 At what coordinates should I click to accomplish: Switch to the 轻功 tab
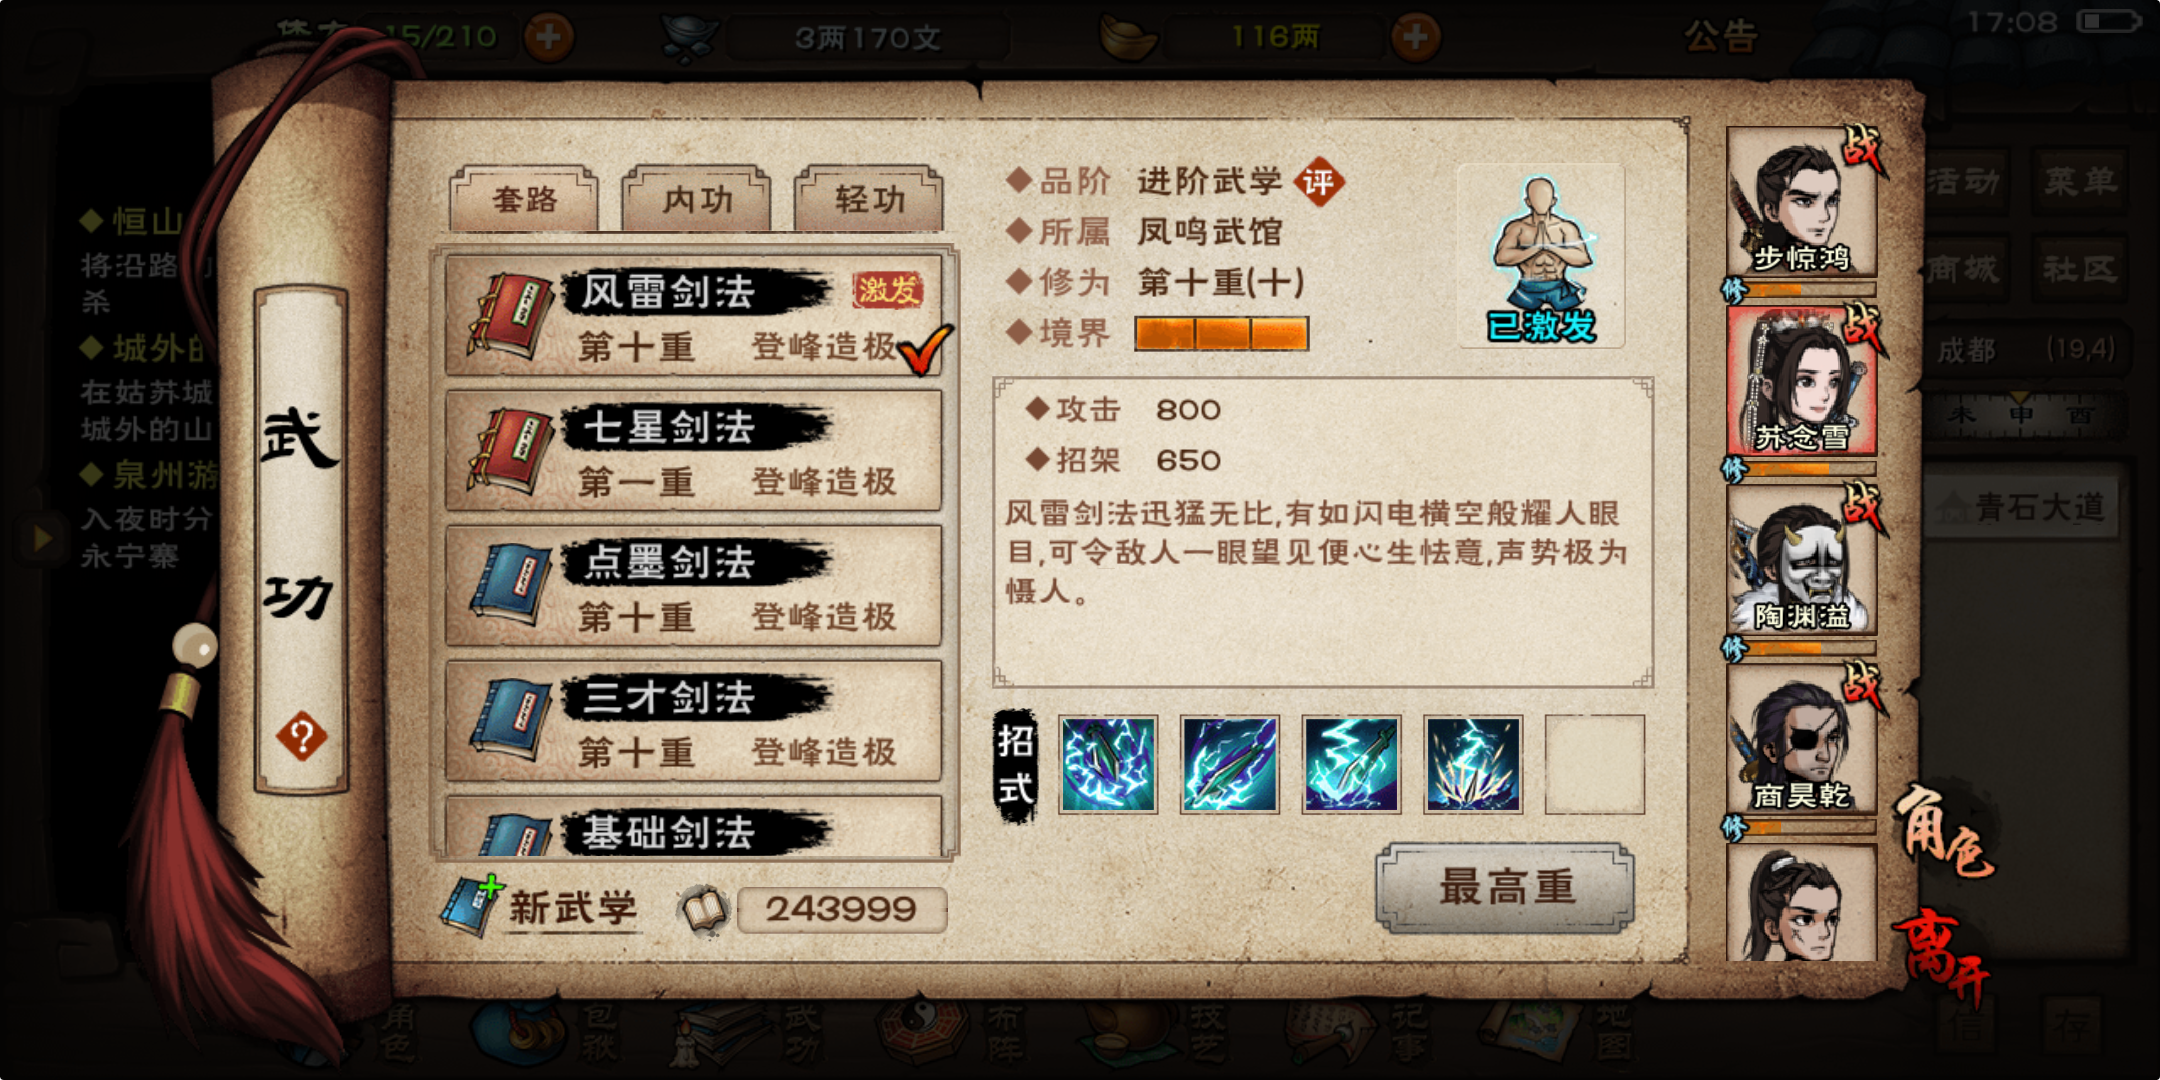coord(869,199)
